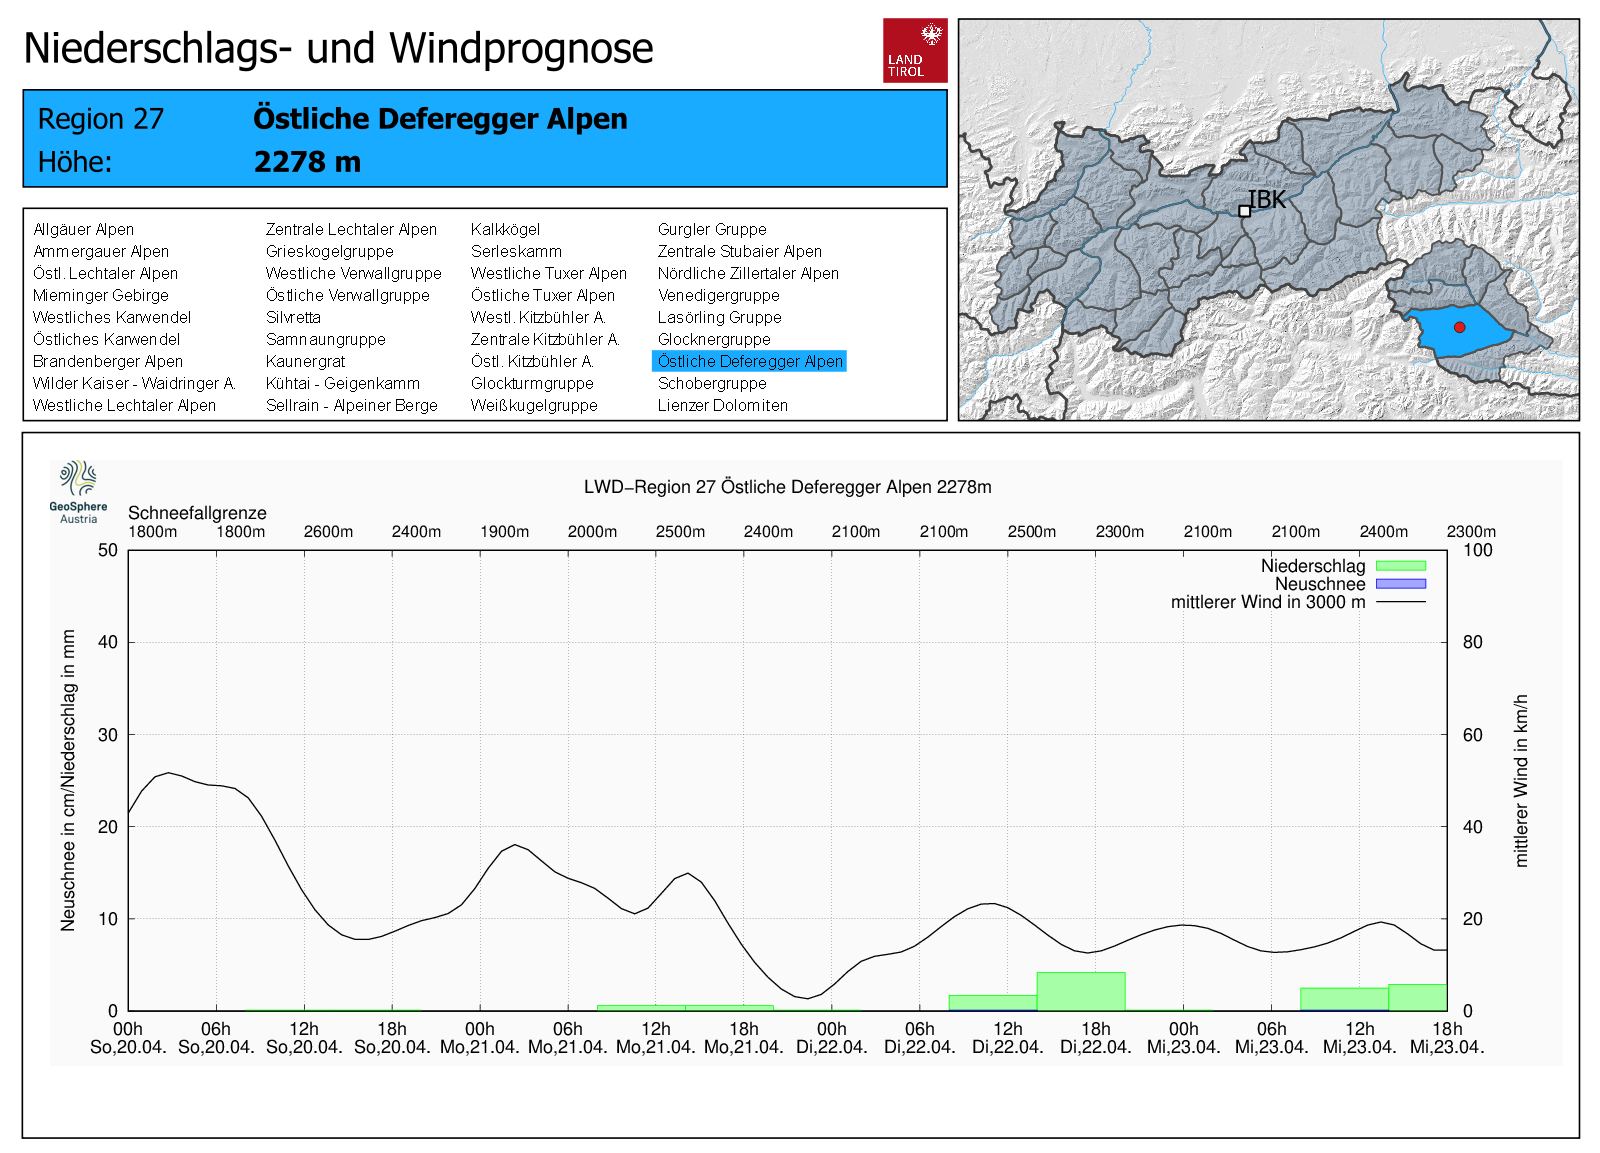
Task: Click the 00h Di,22.04. time axis label
Action: pyautogui.click(x=831, y=1037)
